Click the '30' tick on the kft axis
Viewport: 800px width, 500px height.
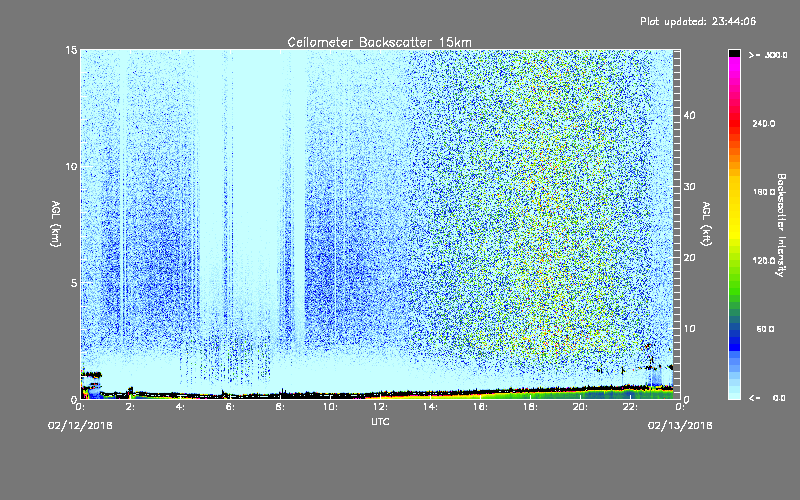coord(689,187)
